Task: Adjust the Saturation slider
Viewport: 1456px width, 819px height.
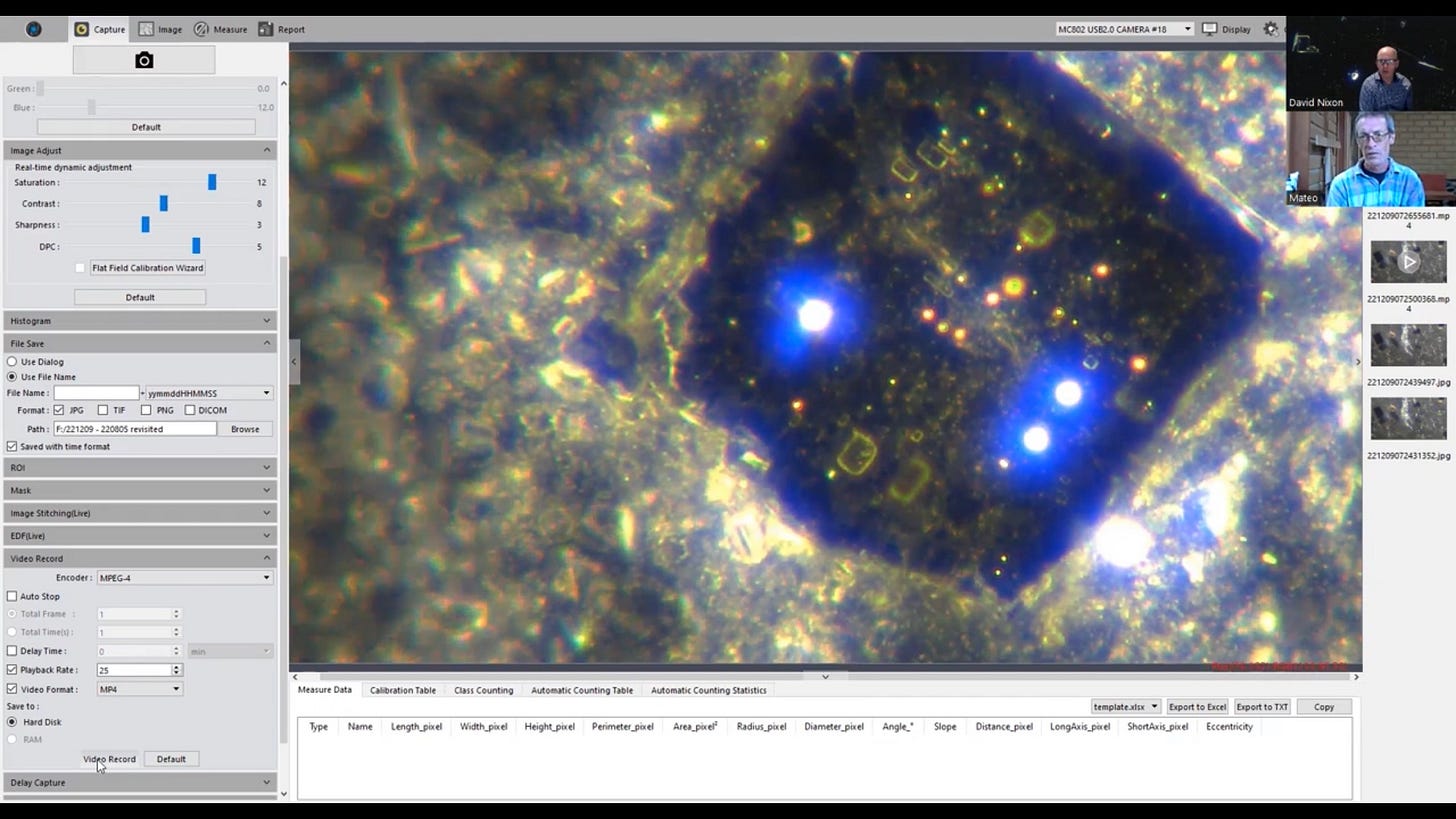Action: (x=211, y=182)
